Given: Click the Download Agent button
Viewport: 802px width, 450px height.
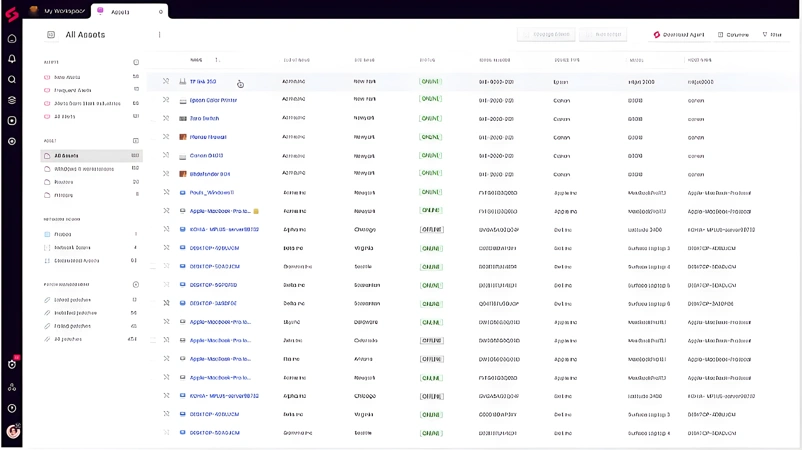Looking at the screenshot, I should (x=679, y=35).
